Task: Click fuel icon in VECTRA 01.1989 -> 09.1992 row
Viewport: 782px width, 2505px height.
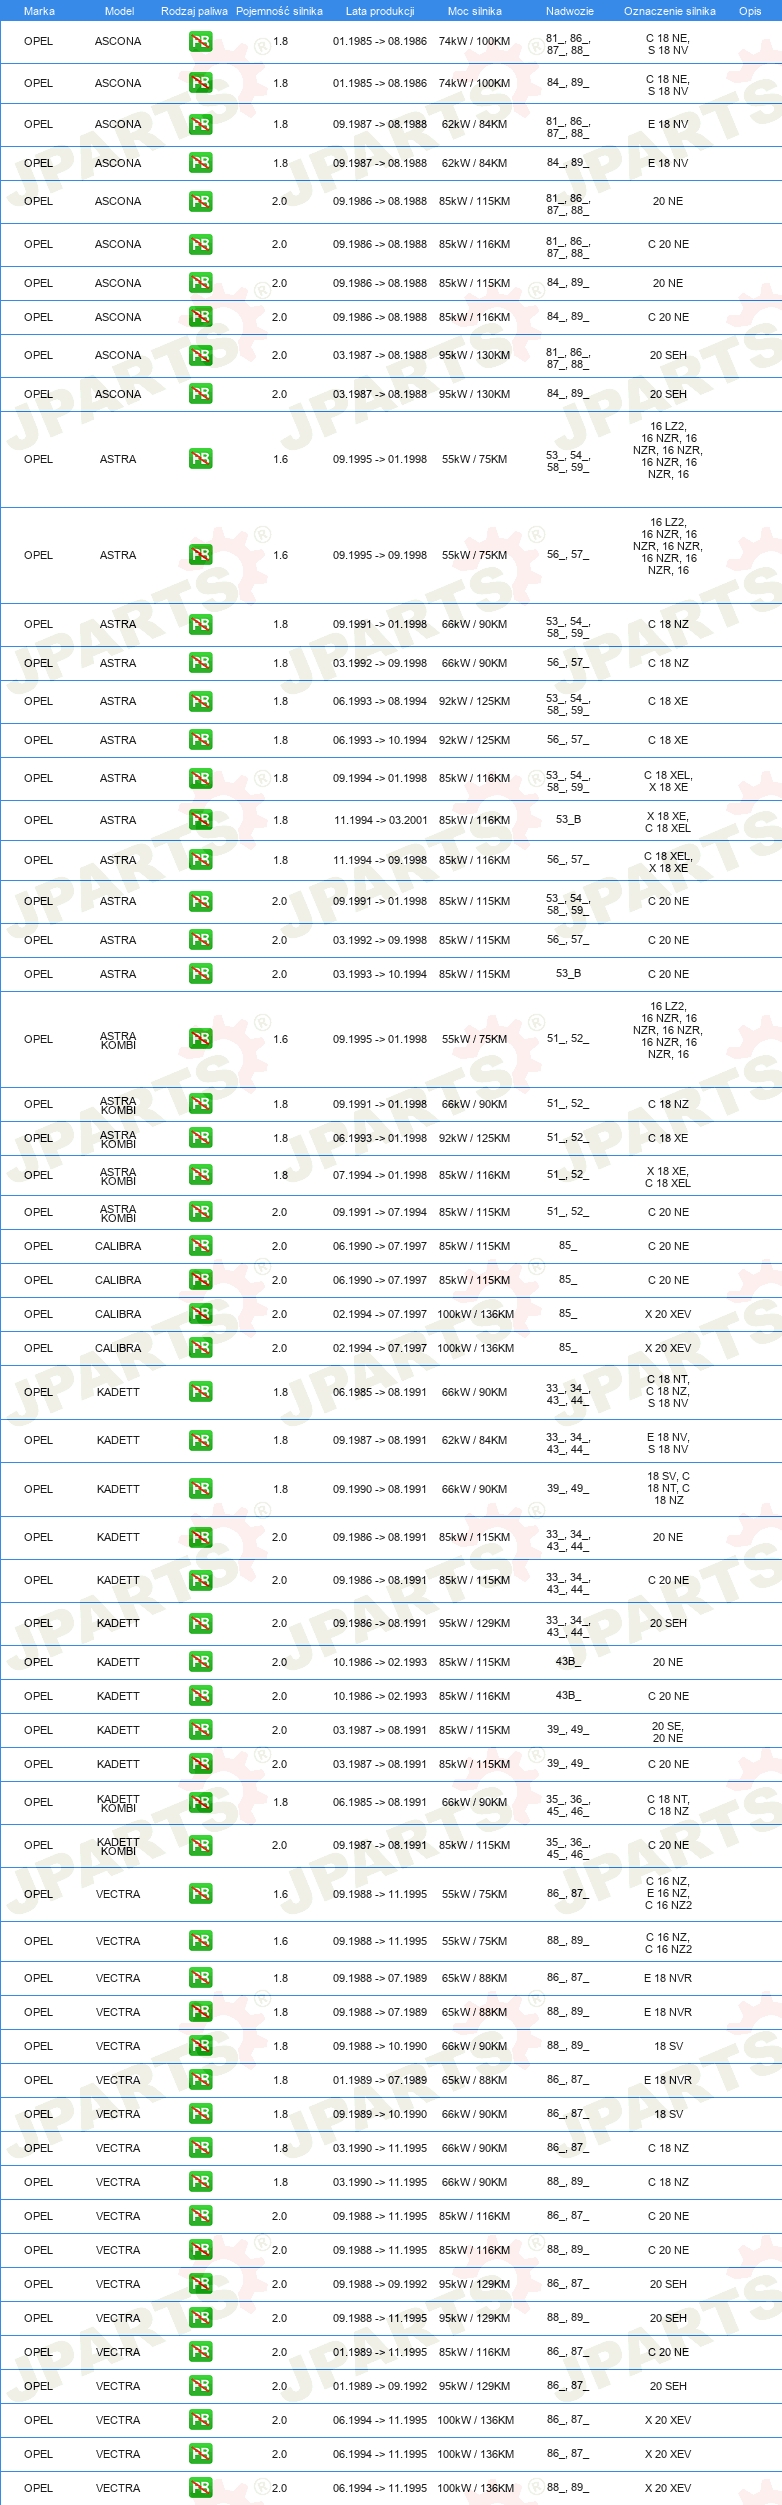Action: coord(201,2386)
